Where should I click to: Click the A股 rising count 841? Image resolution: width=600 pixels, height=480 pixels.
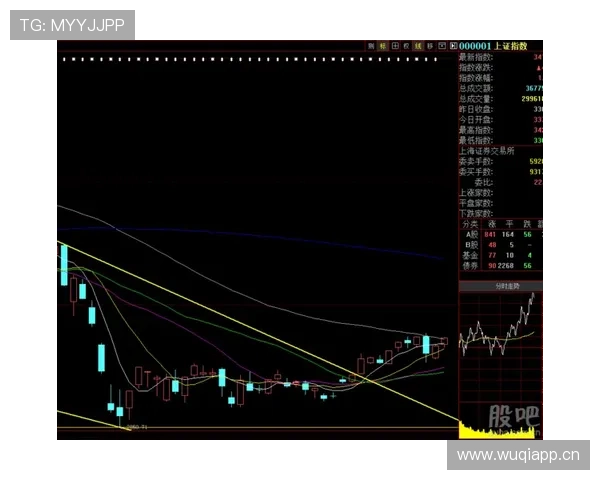[x=490, y=235]
